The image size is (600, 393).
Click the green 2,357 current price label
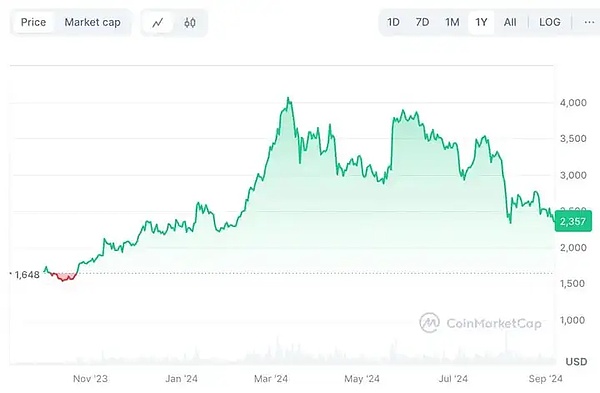(573, 221)
